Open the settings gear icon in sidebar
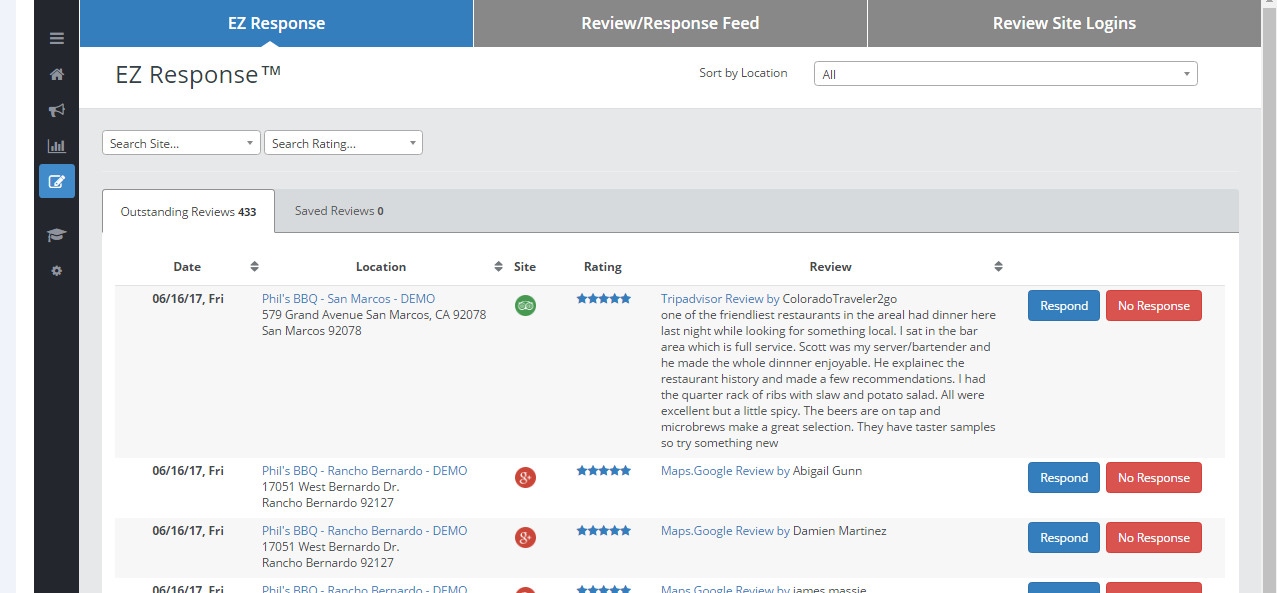 57,271
